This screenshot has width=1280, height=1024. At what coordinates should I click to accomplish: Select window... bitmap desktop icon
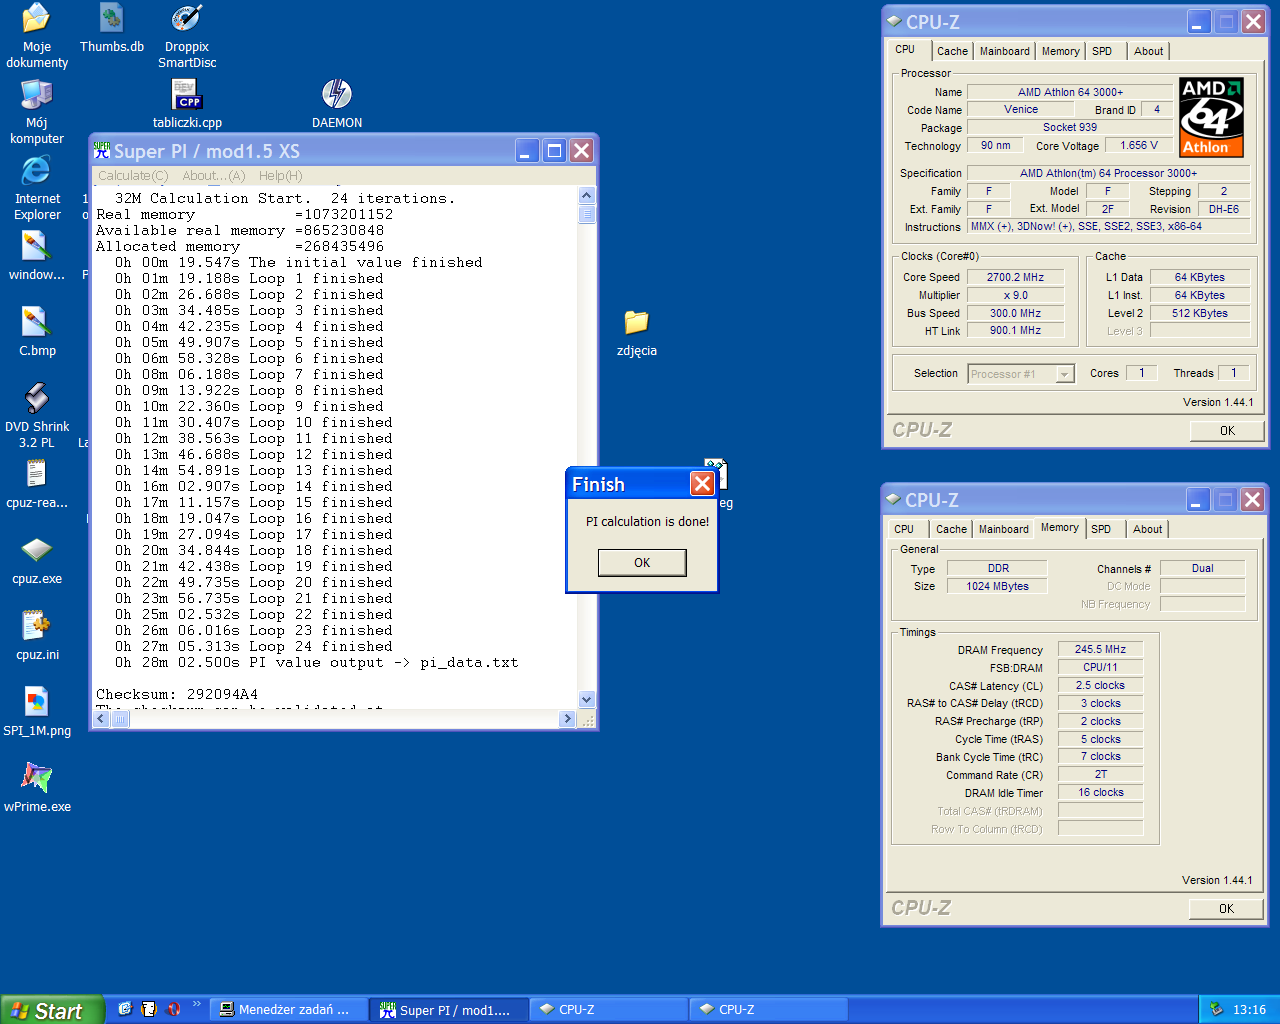tap(37, 256)
